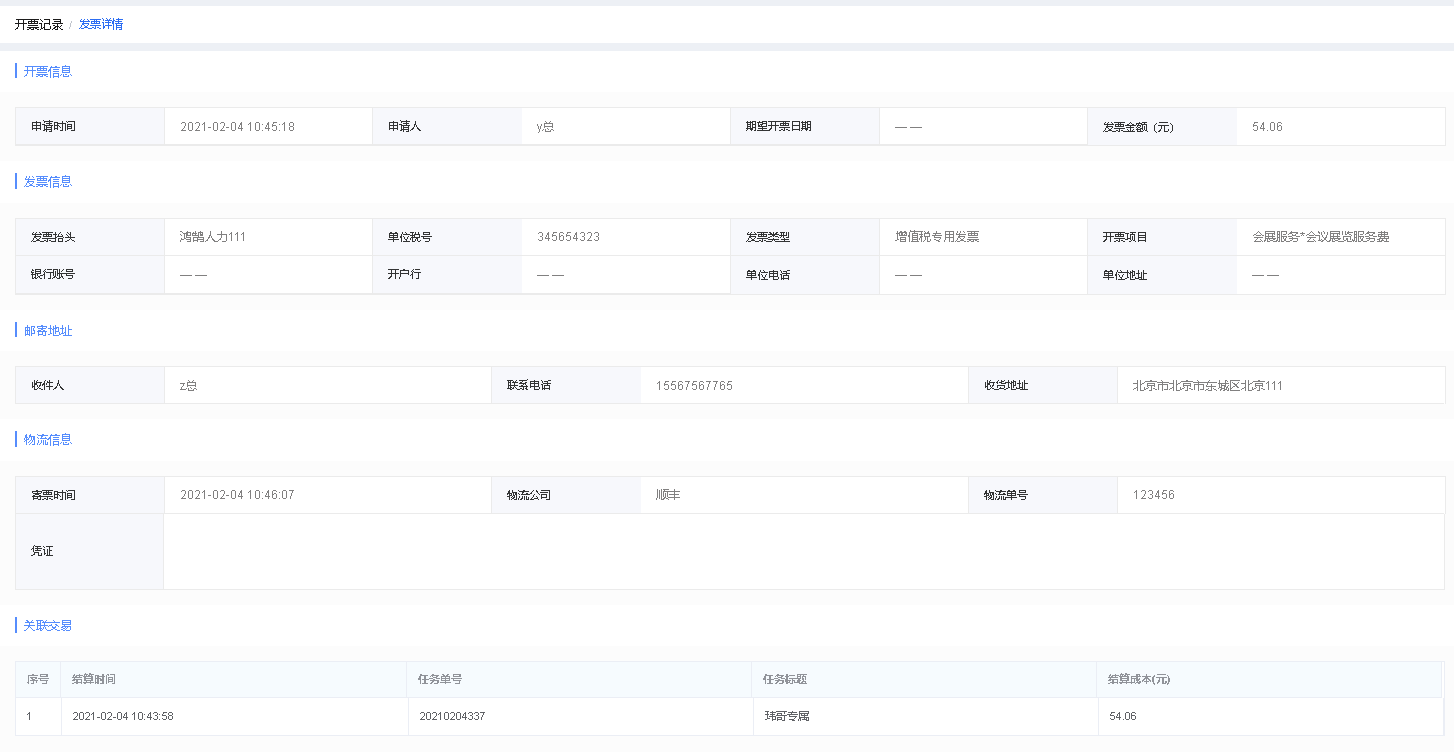The image size is (1454, 752).
Task: Click the 邮寄地址 section heading
Action: 48,330
